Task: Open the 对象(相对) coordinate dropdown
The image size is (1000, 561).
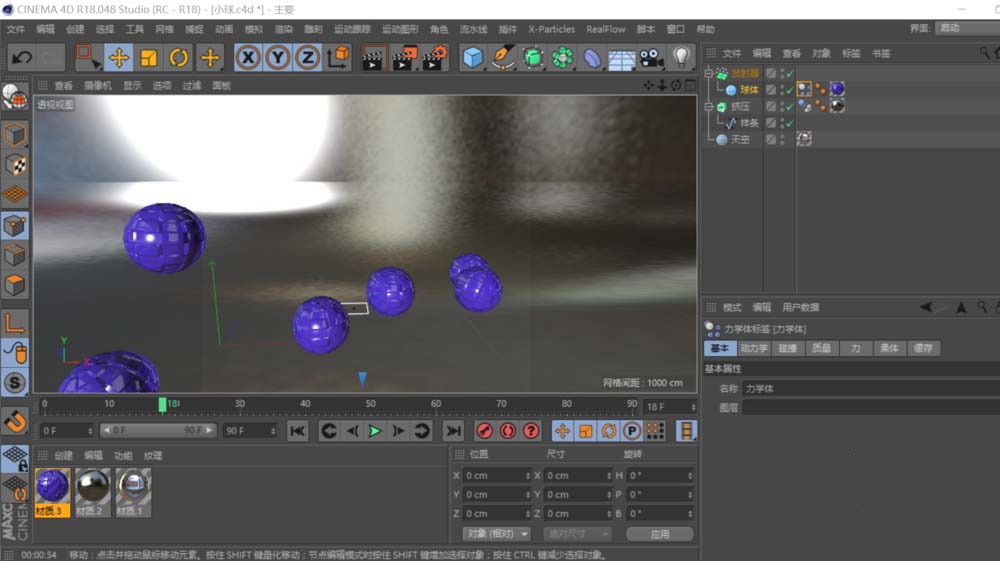Action: [x=496, y=534]
